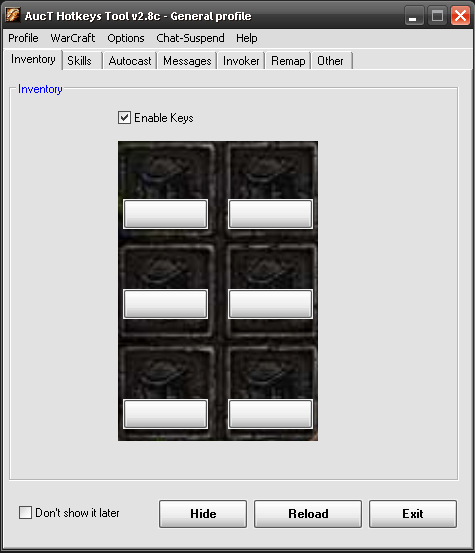Click the middle-right inventory slot hotkey field
This screenshot has height=553, width=476.
(270, 304)
